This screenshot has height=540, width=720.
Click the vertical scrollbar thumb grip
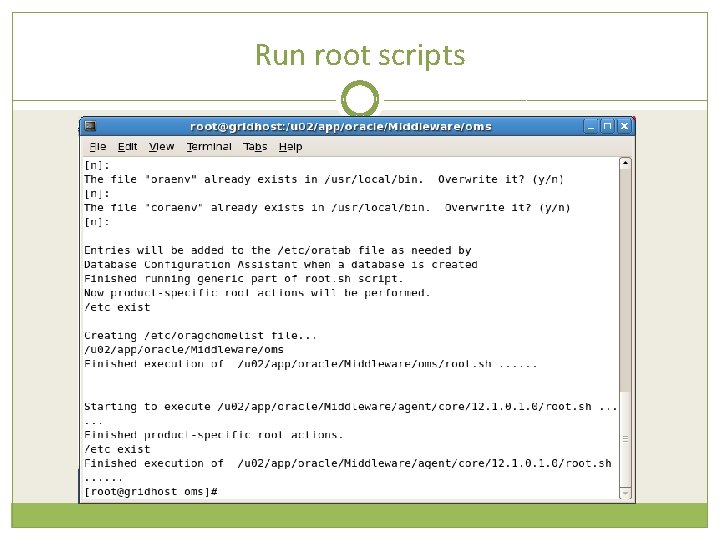tap(625, 439)
